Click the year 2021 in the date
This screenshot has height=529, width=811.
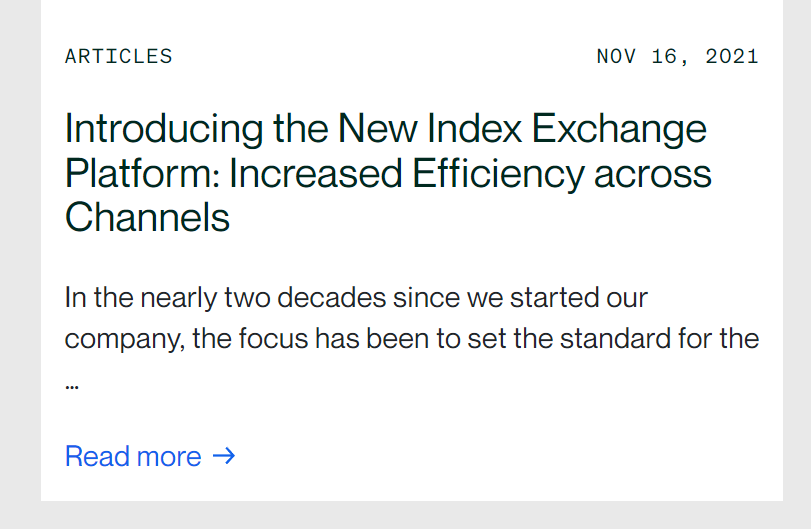pyautogui.click(x=732, y=56)
